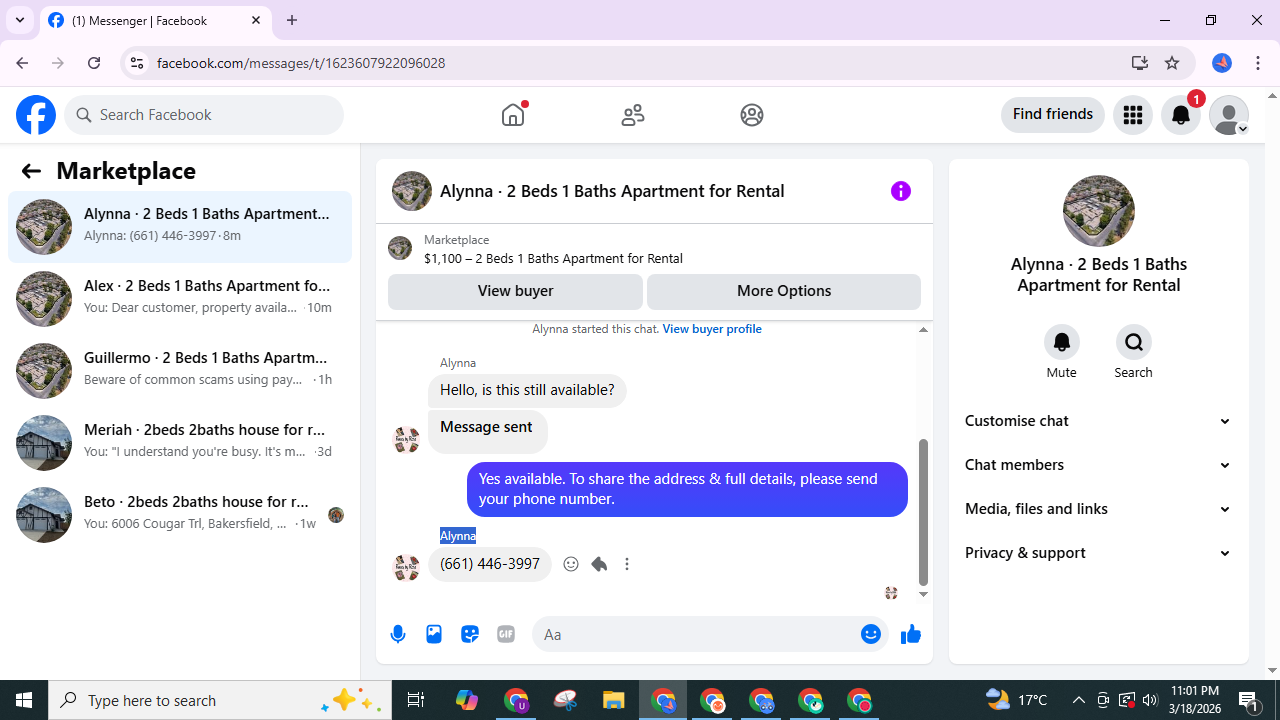Open Meriah 2beds 2baths house conversation

point(180,442)
